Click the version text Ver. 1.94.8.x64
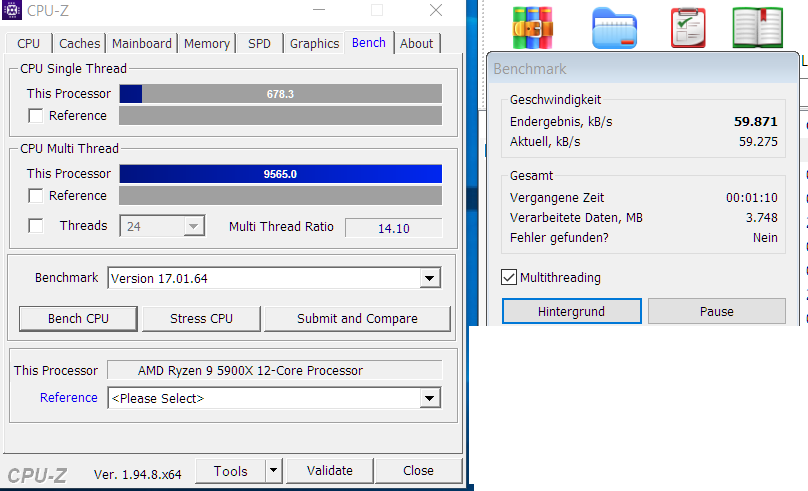 (x=138, y=475)
